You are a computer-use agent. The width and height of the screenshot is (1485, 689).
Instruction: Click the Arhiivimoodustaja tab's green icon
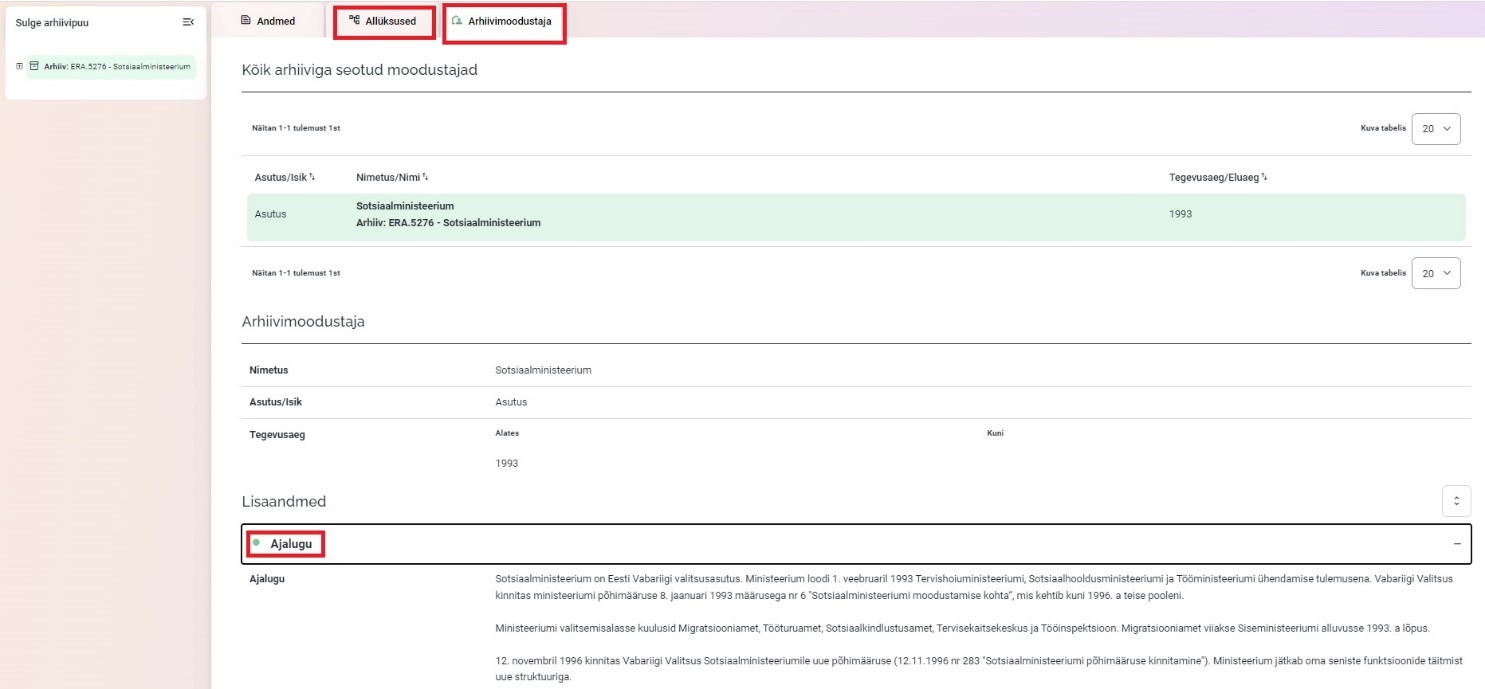tap(457, 21)
